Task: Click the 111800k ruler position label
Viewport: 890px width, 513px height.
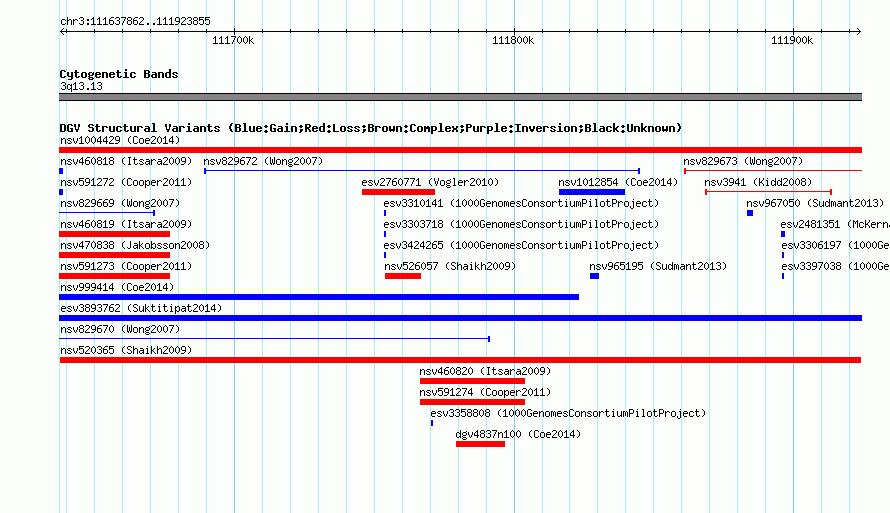Action: 513,40
